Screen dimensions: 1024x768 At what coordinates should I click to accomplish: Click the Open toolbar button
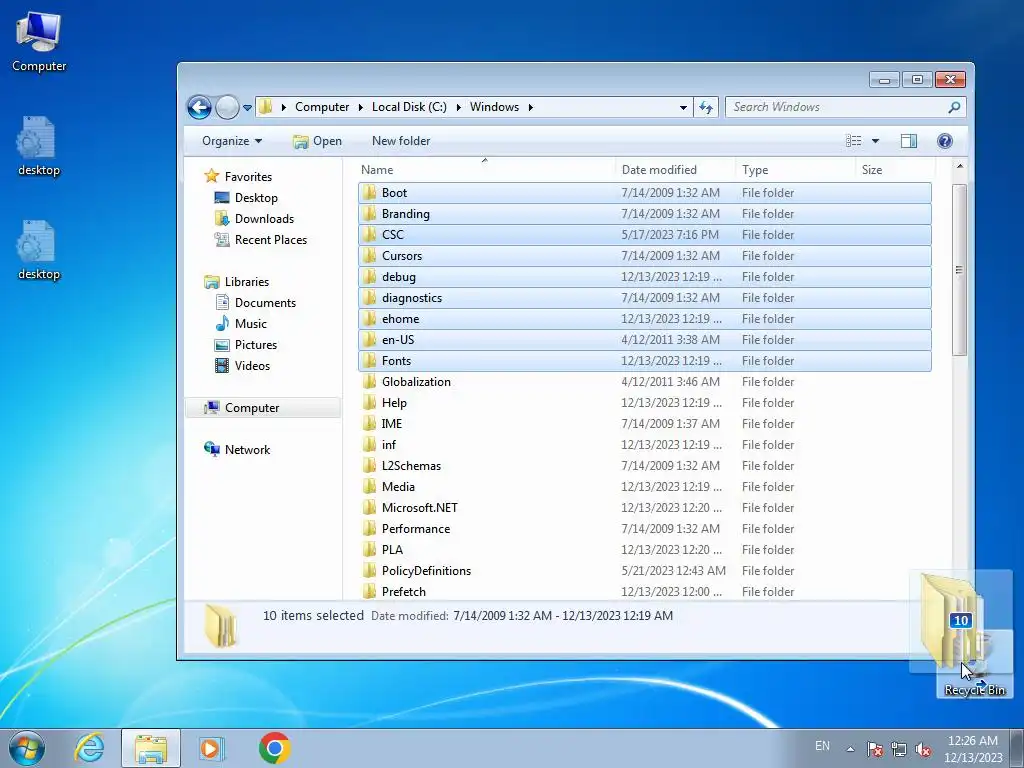tap(317, 141)
